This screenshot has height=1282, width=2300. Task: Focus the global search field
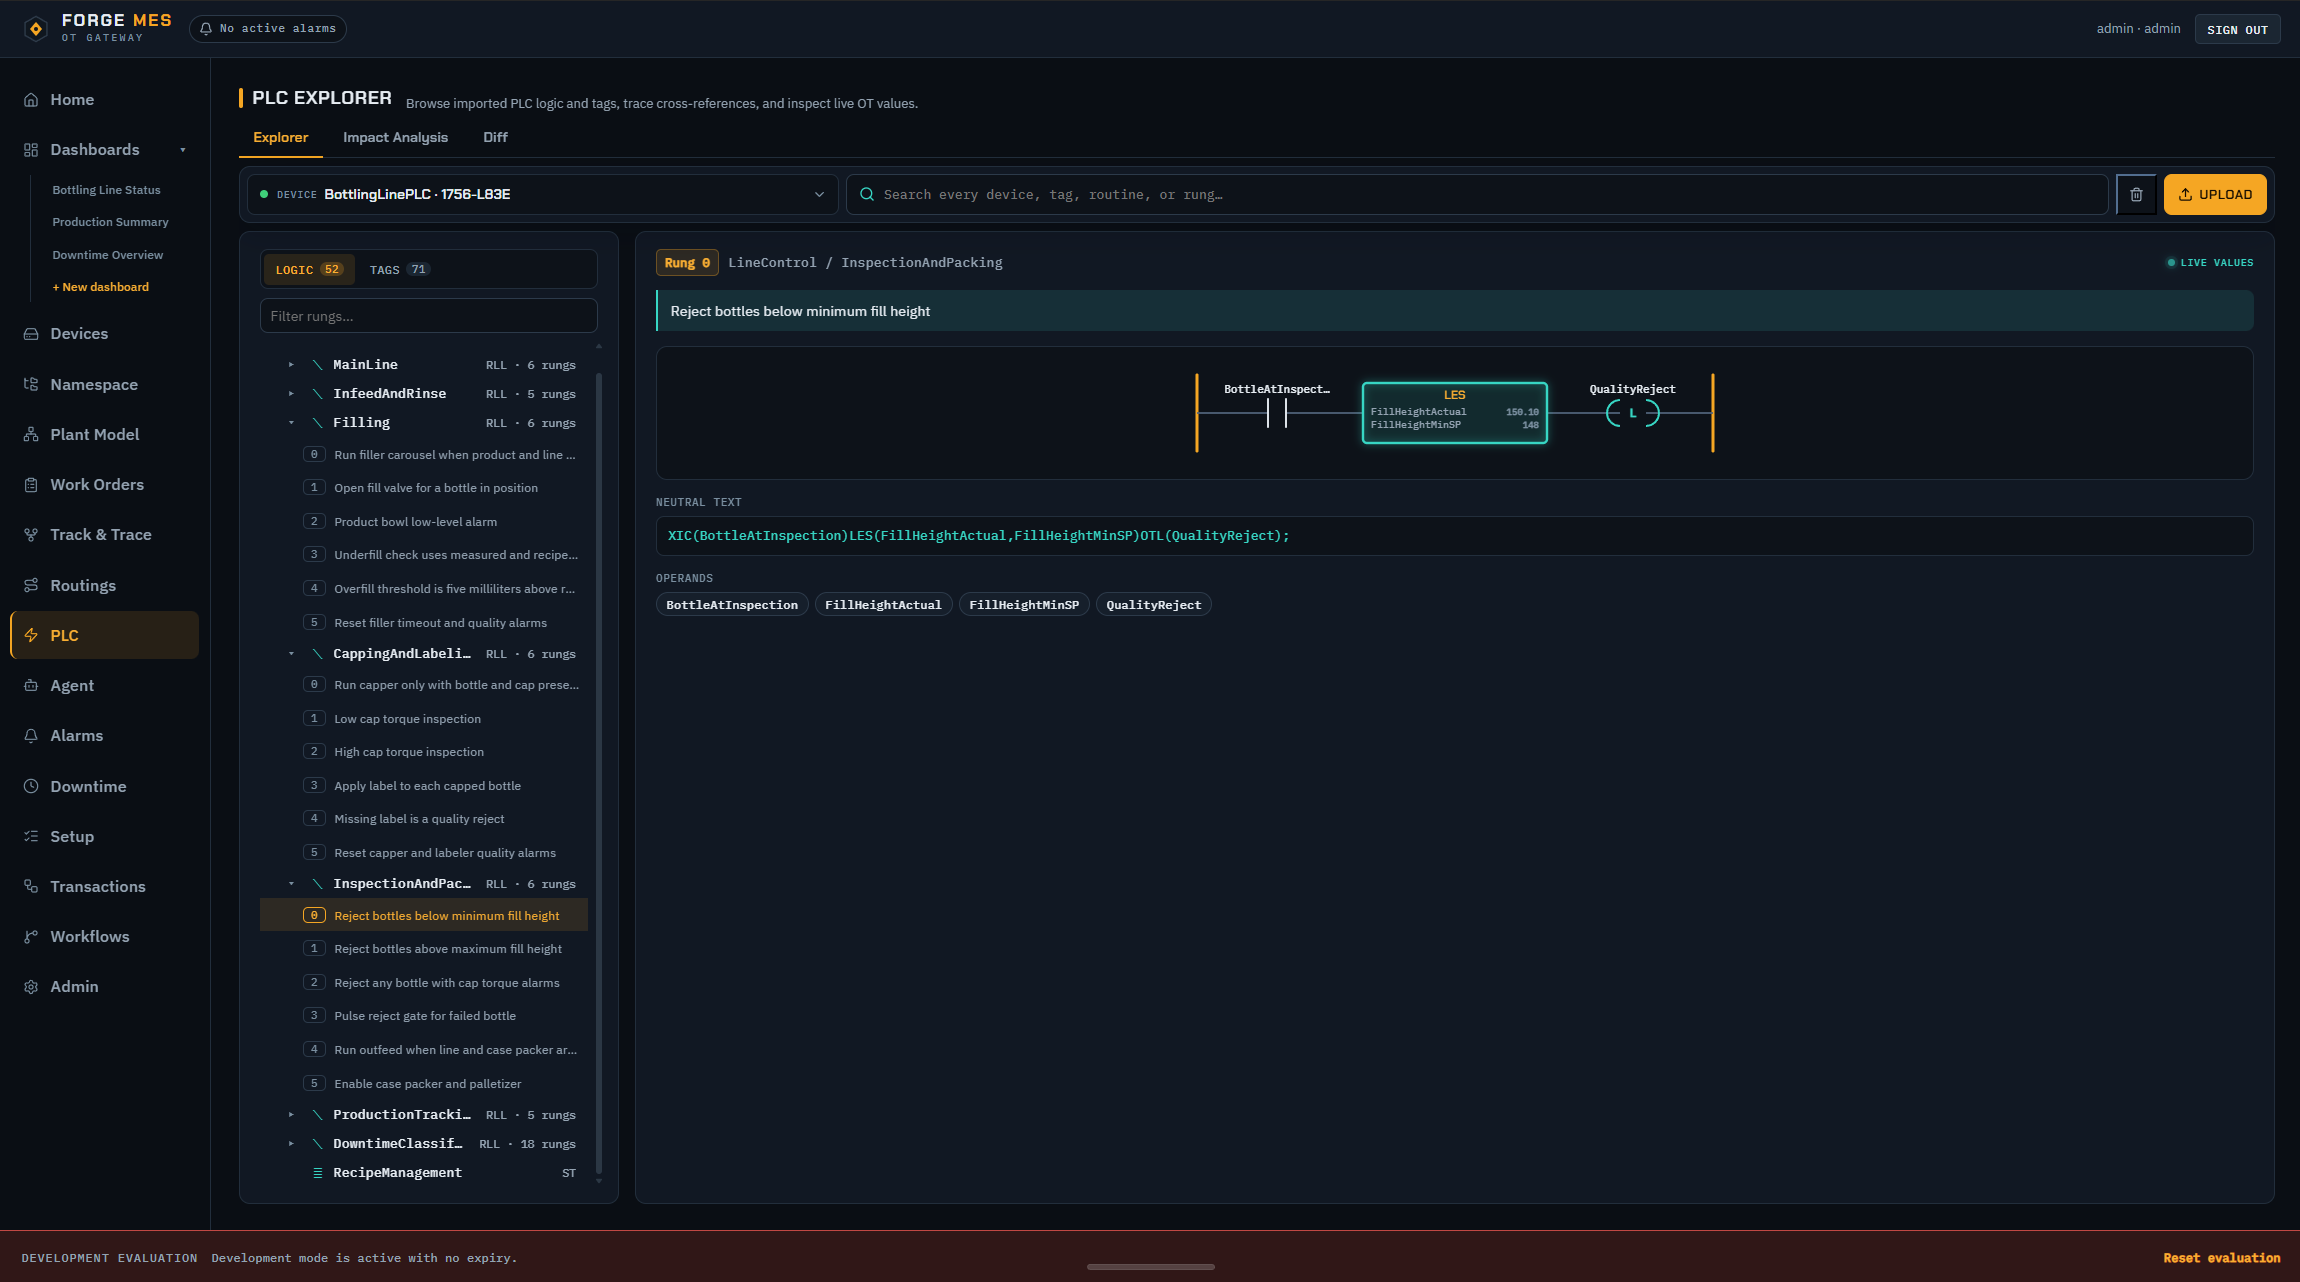[1477, 195]
